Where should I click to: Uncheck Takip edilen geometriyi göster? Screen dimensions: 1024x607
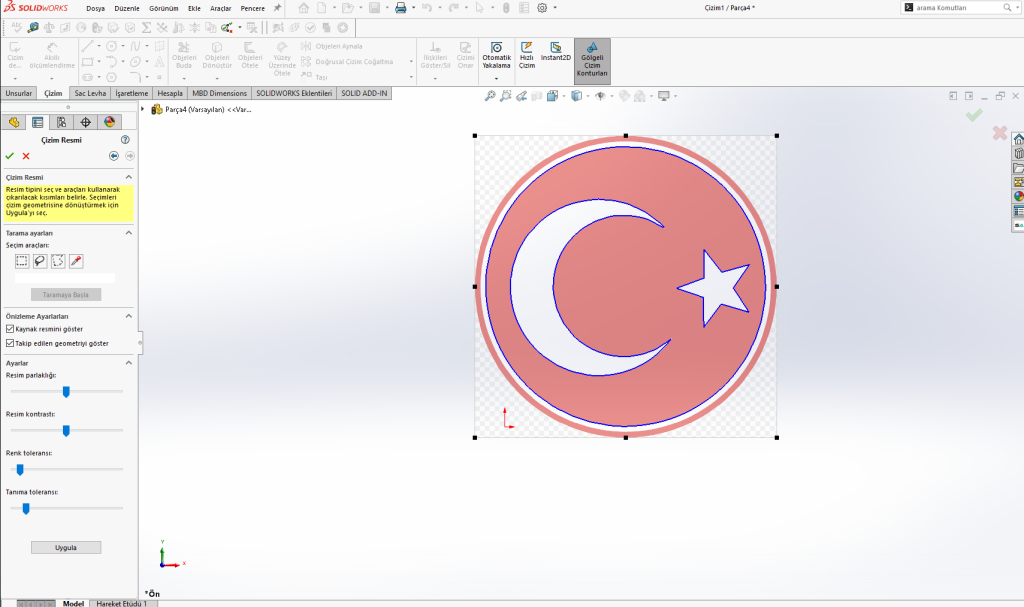tap(10, 343)
